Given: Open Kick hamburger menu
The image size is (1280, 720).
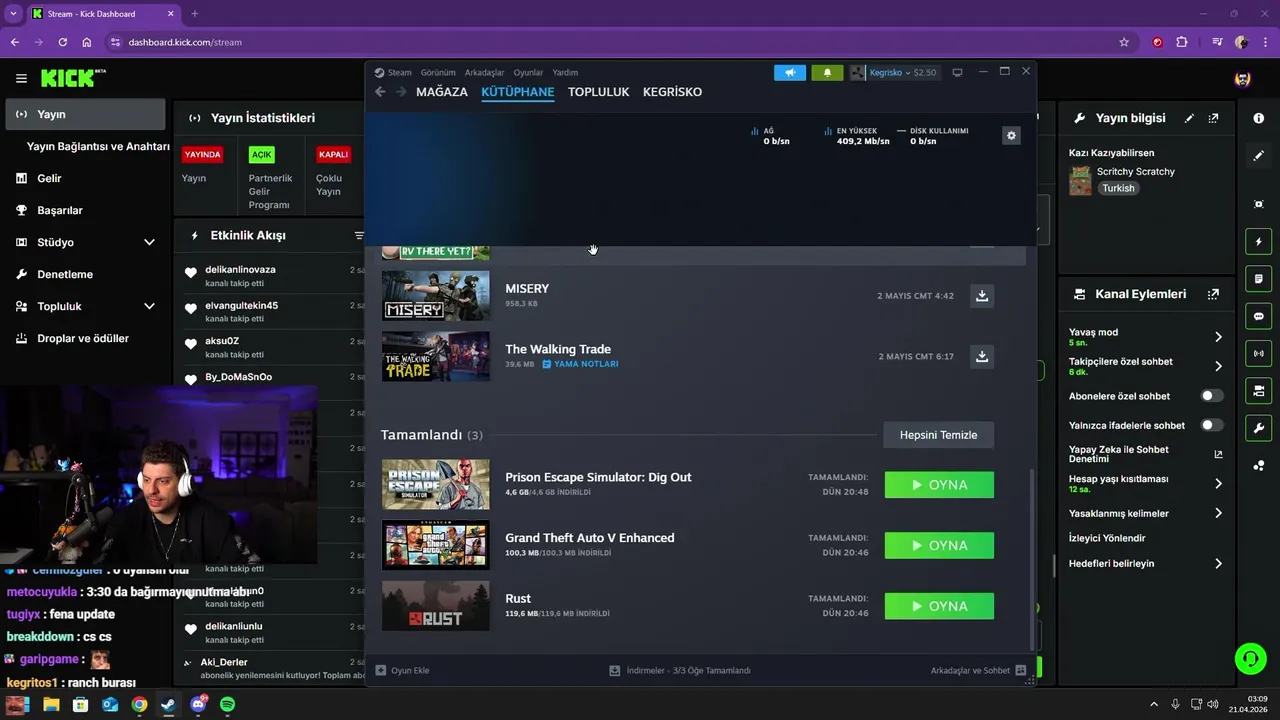Looking at the screenshot, I should click(x=21, y=78).
